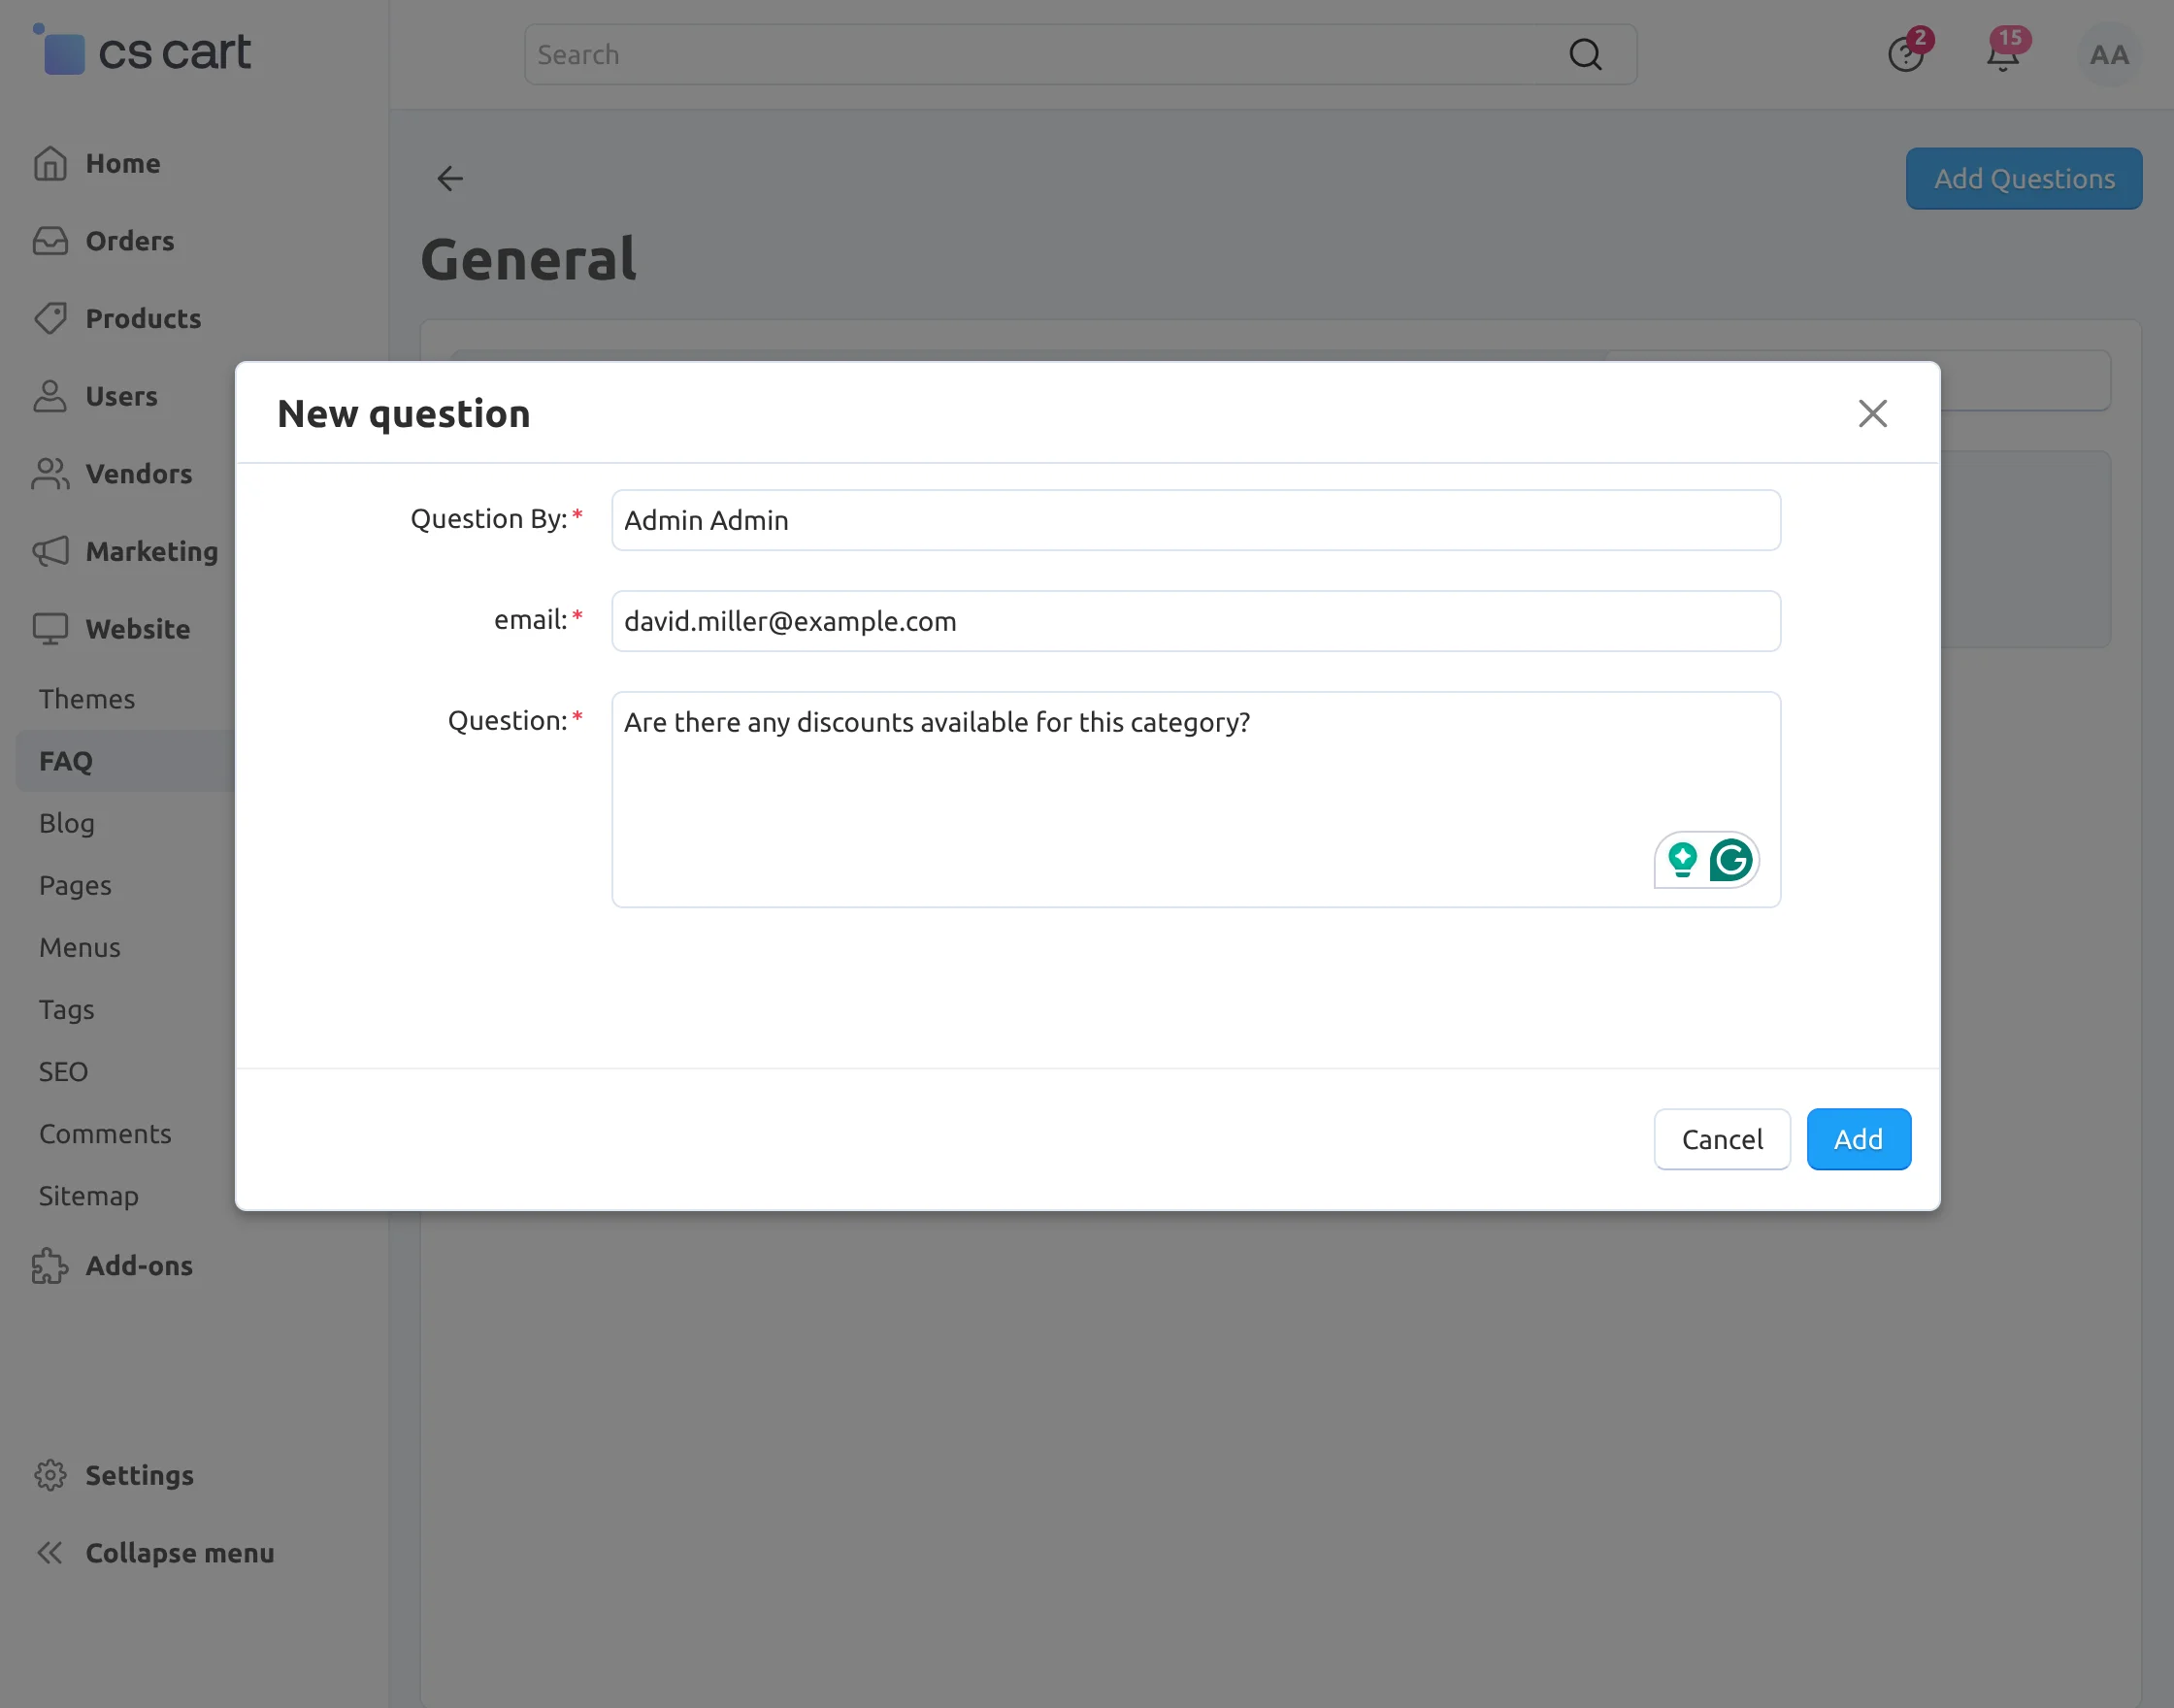Viewport: 2174px width, 1708px height.
Task: Select the FAQ submenu item
Action: [x=66, y=761]
